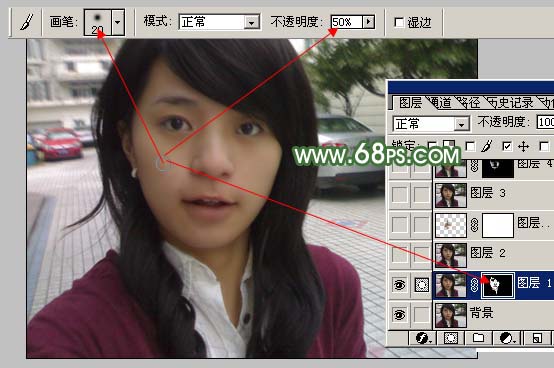Select the transparent checkered layer thumbnail
Screen dimensions: 554x368
click(450, 225)
